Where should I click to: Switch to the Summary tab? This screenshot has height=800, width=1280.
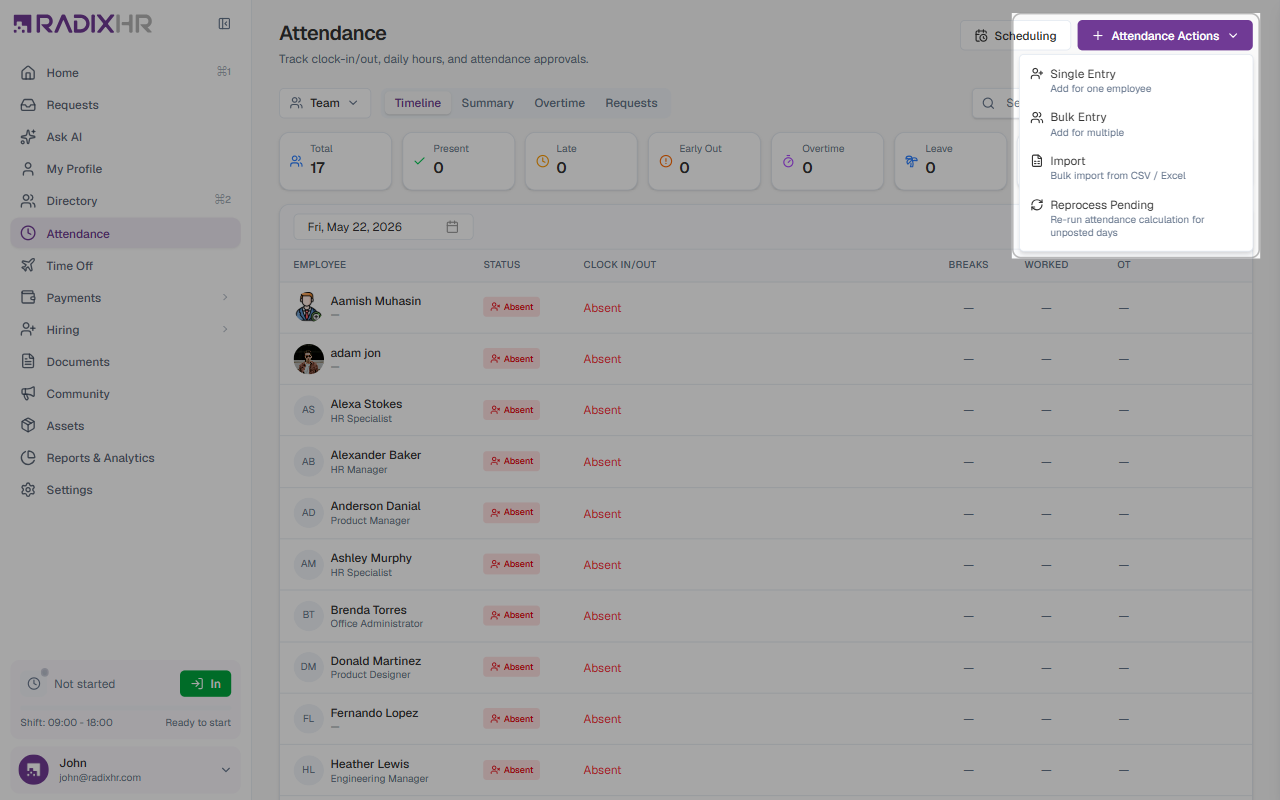tap(487, 103)
